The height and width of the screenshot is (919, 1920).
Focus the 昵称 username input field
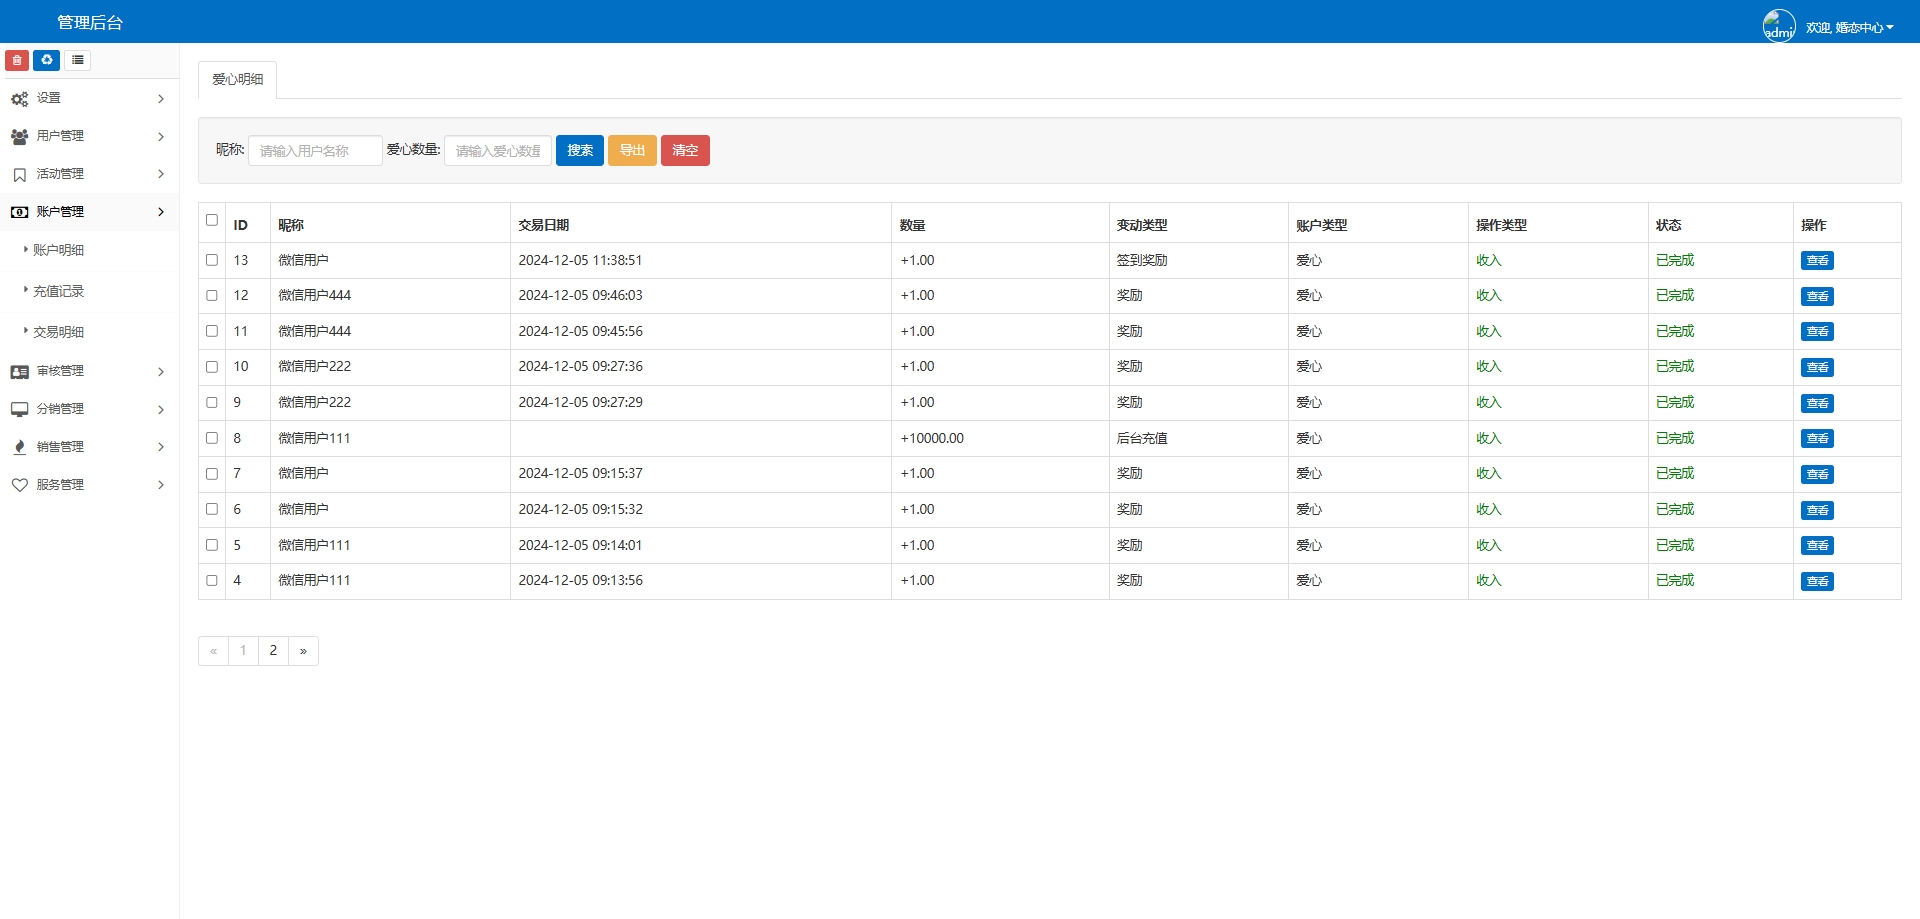(x=315, y=150)
